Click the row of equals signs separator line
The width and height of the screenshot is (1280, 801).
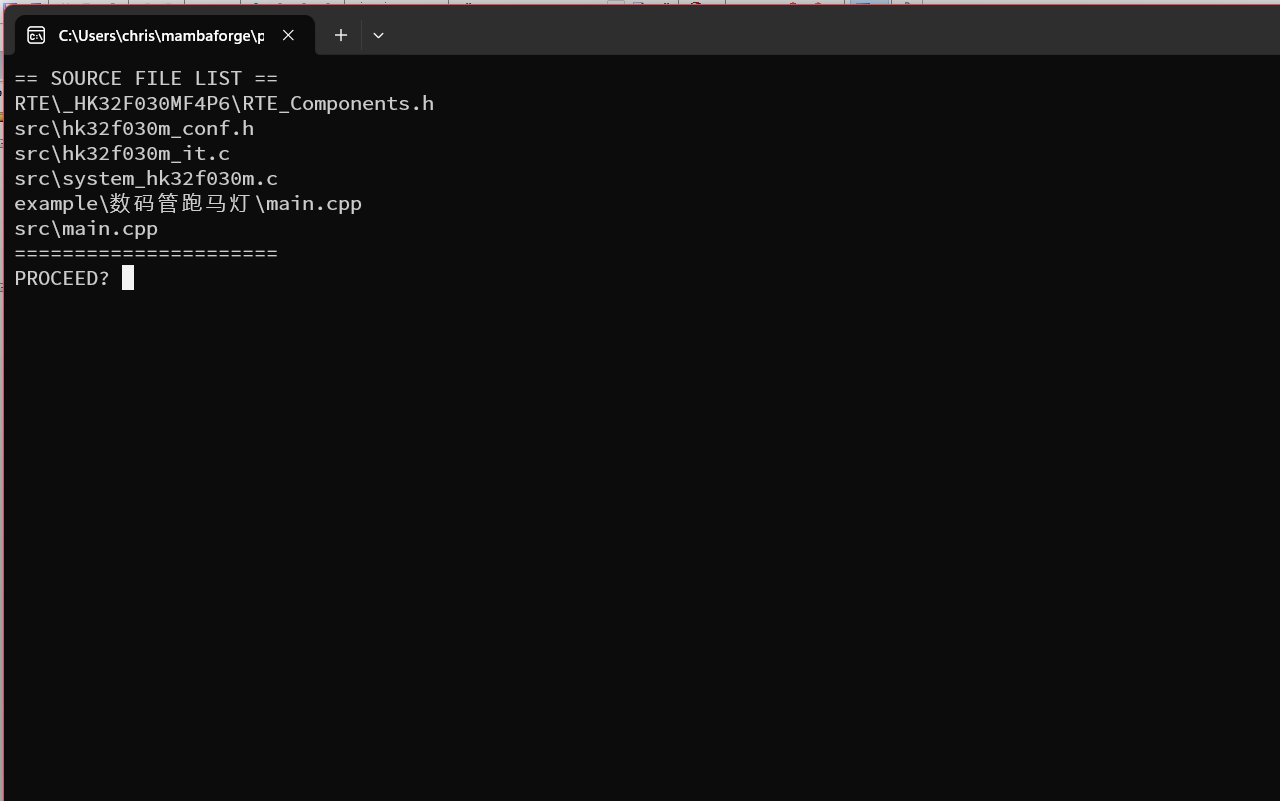coord(146,253)
